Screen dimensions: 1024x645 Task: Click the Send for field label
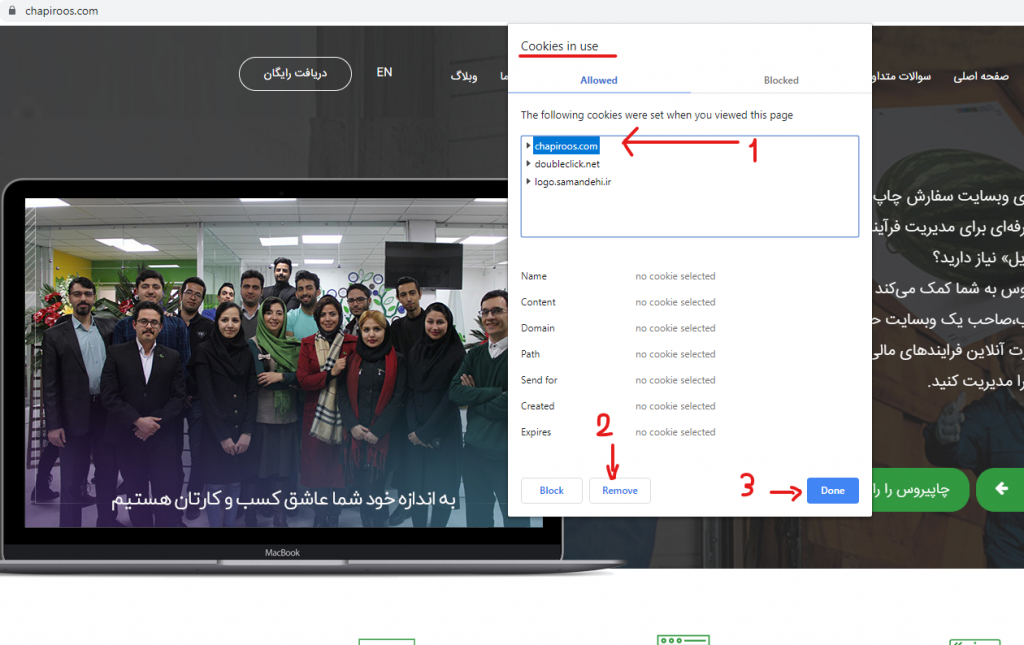coord(539,380)
